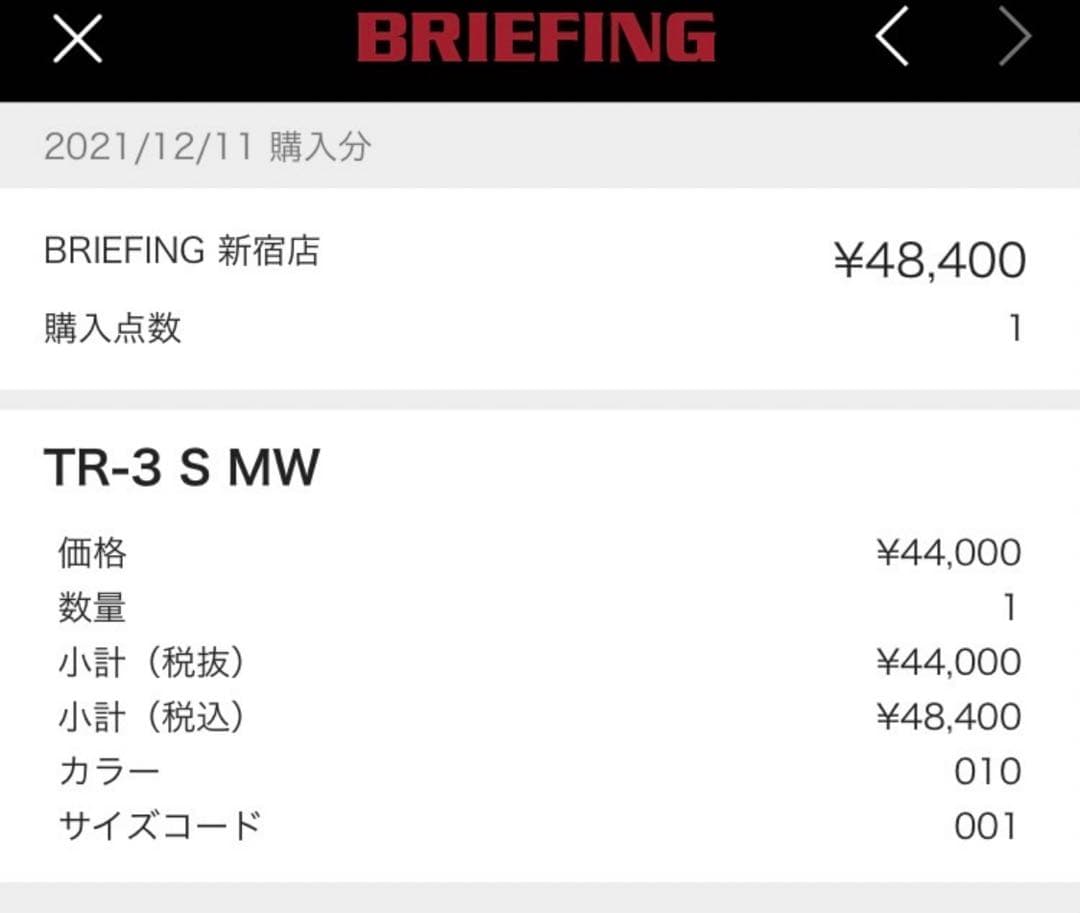Select the カラー label
This screenshot has width=1080, height=913.
[x=108, y=770]
